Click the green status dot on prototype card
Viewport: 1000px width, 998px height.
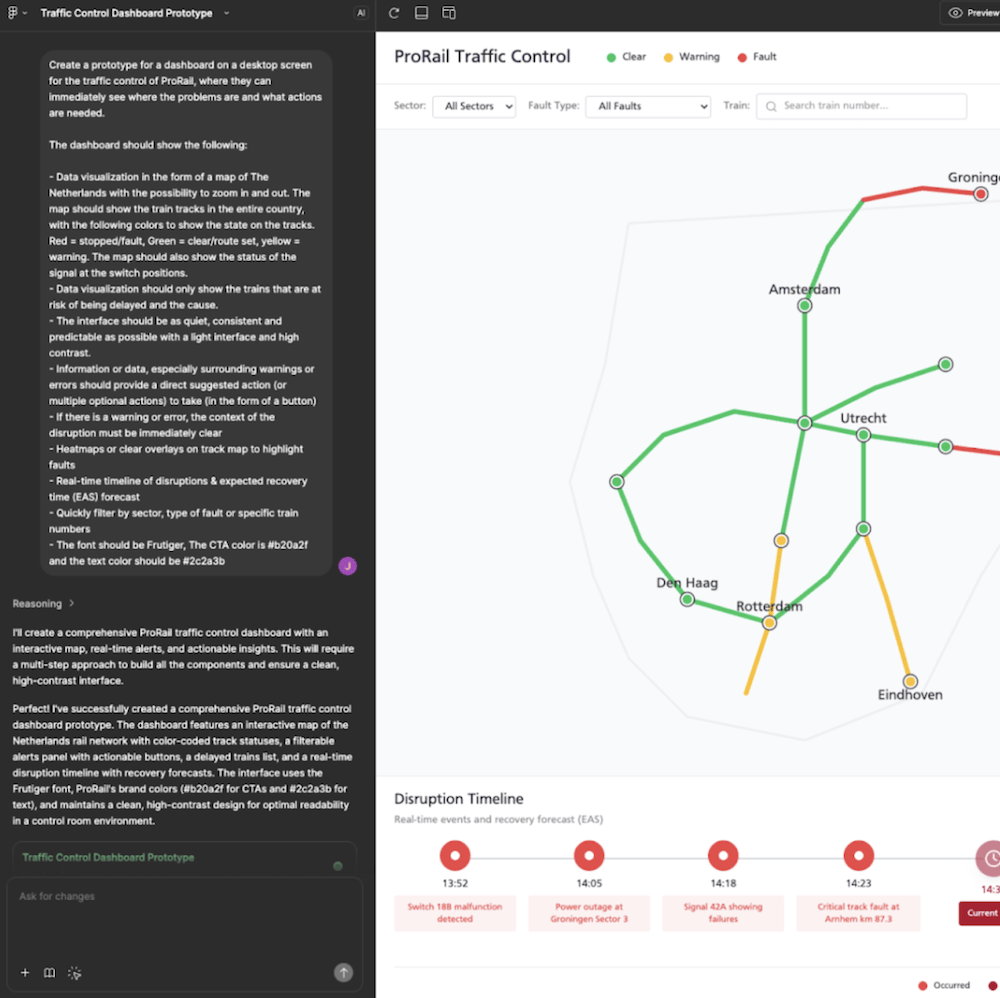(338, 865)
